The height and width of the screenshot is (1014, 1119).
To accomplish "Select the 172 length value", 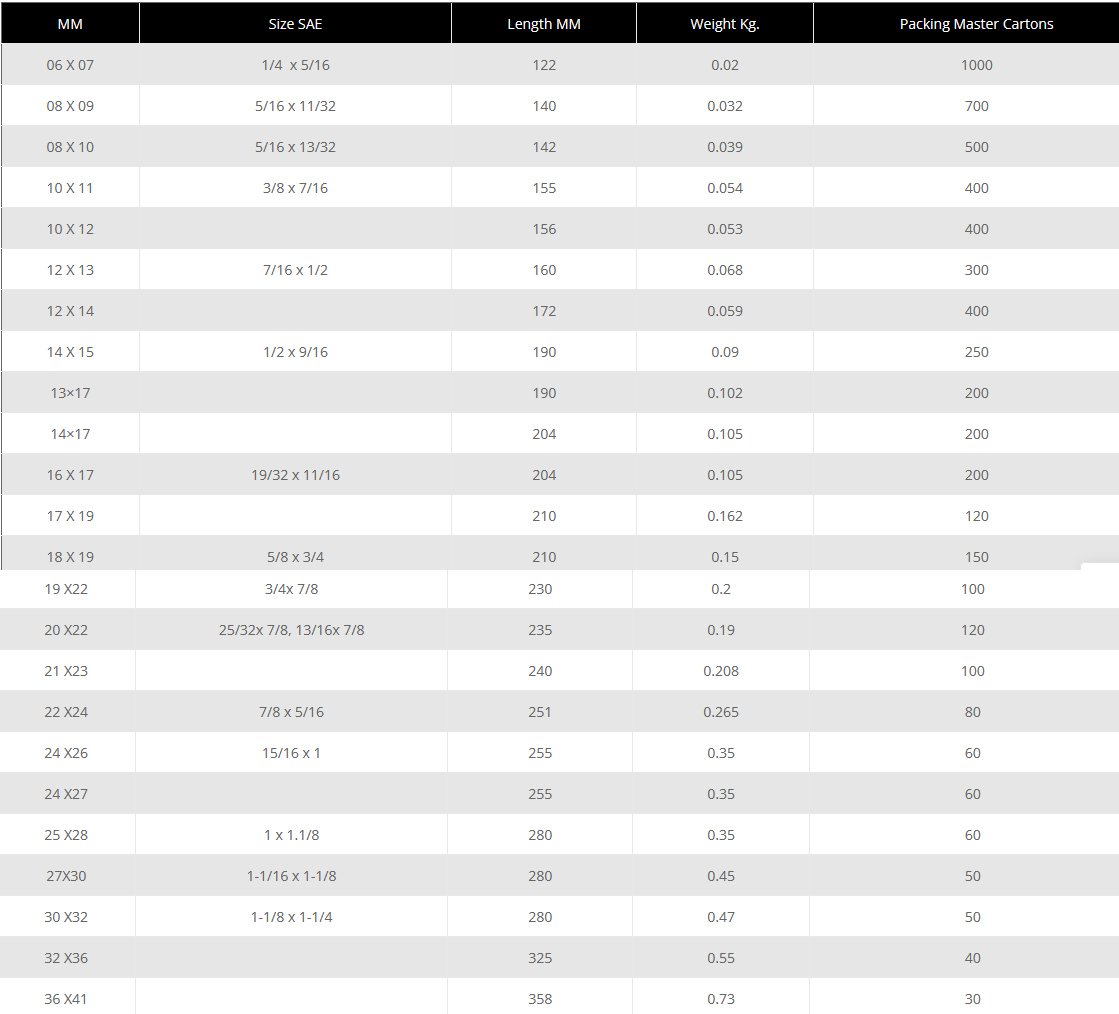I will (544, 311).
